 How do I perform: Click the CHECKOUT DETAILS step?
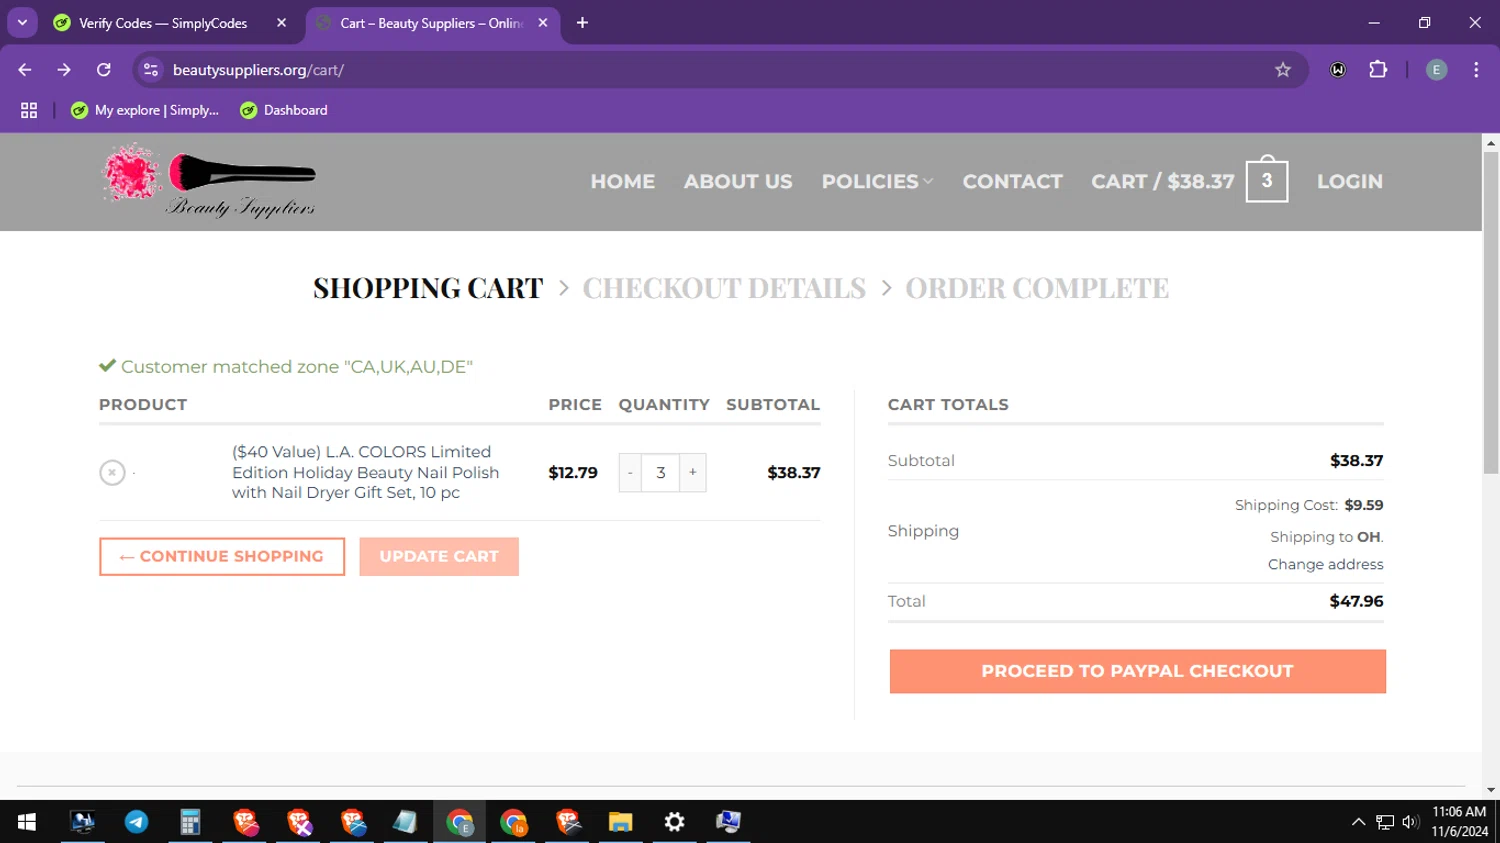(x=724, y=288)
